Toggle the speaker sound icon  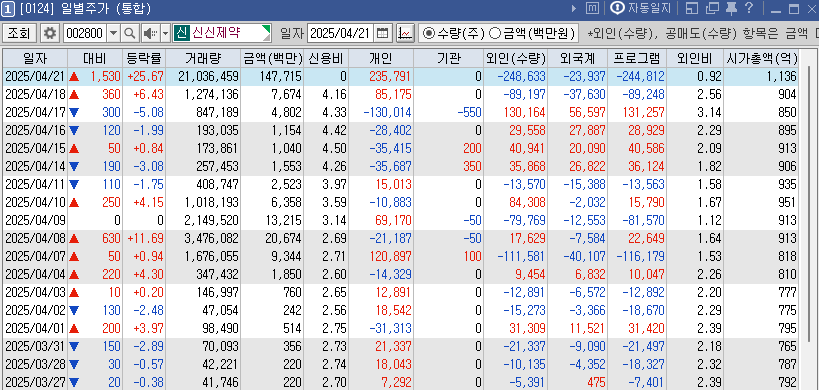coord(150,33)
